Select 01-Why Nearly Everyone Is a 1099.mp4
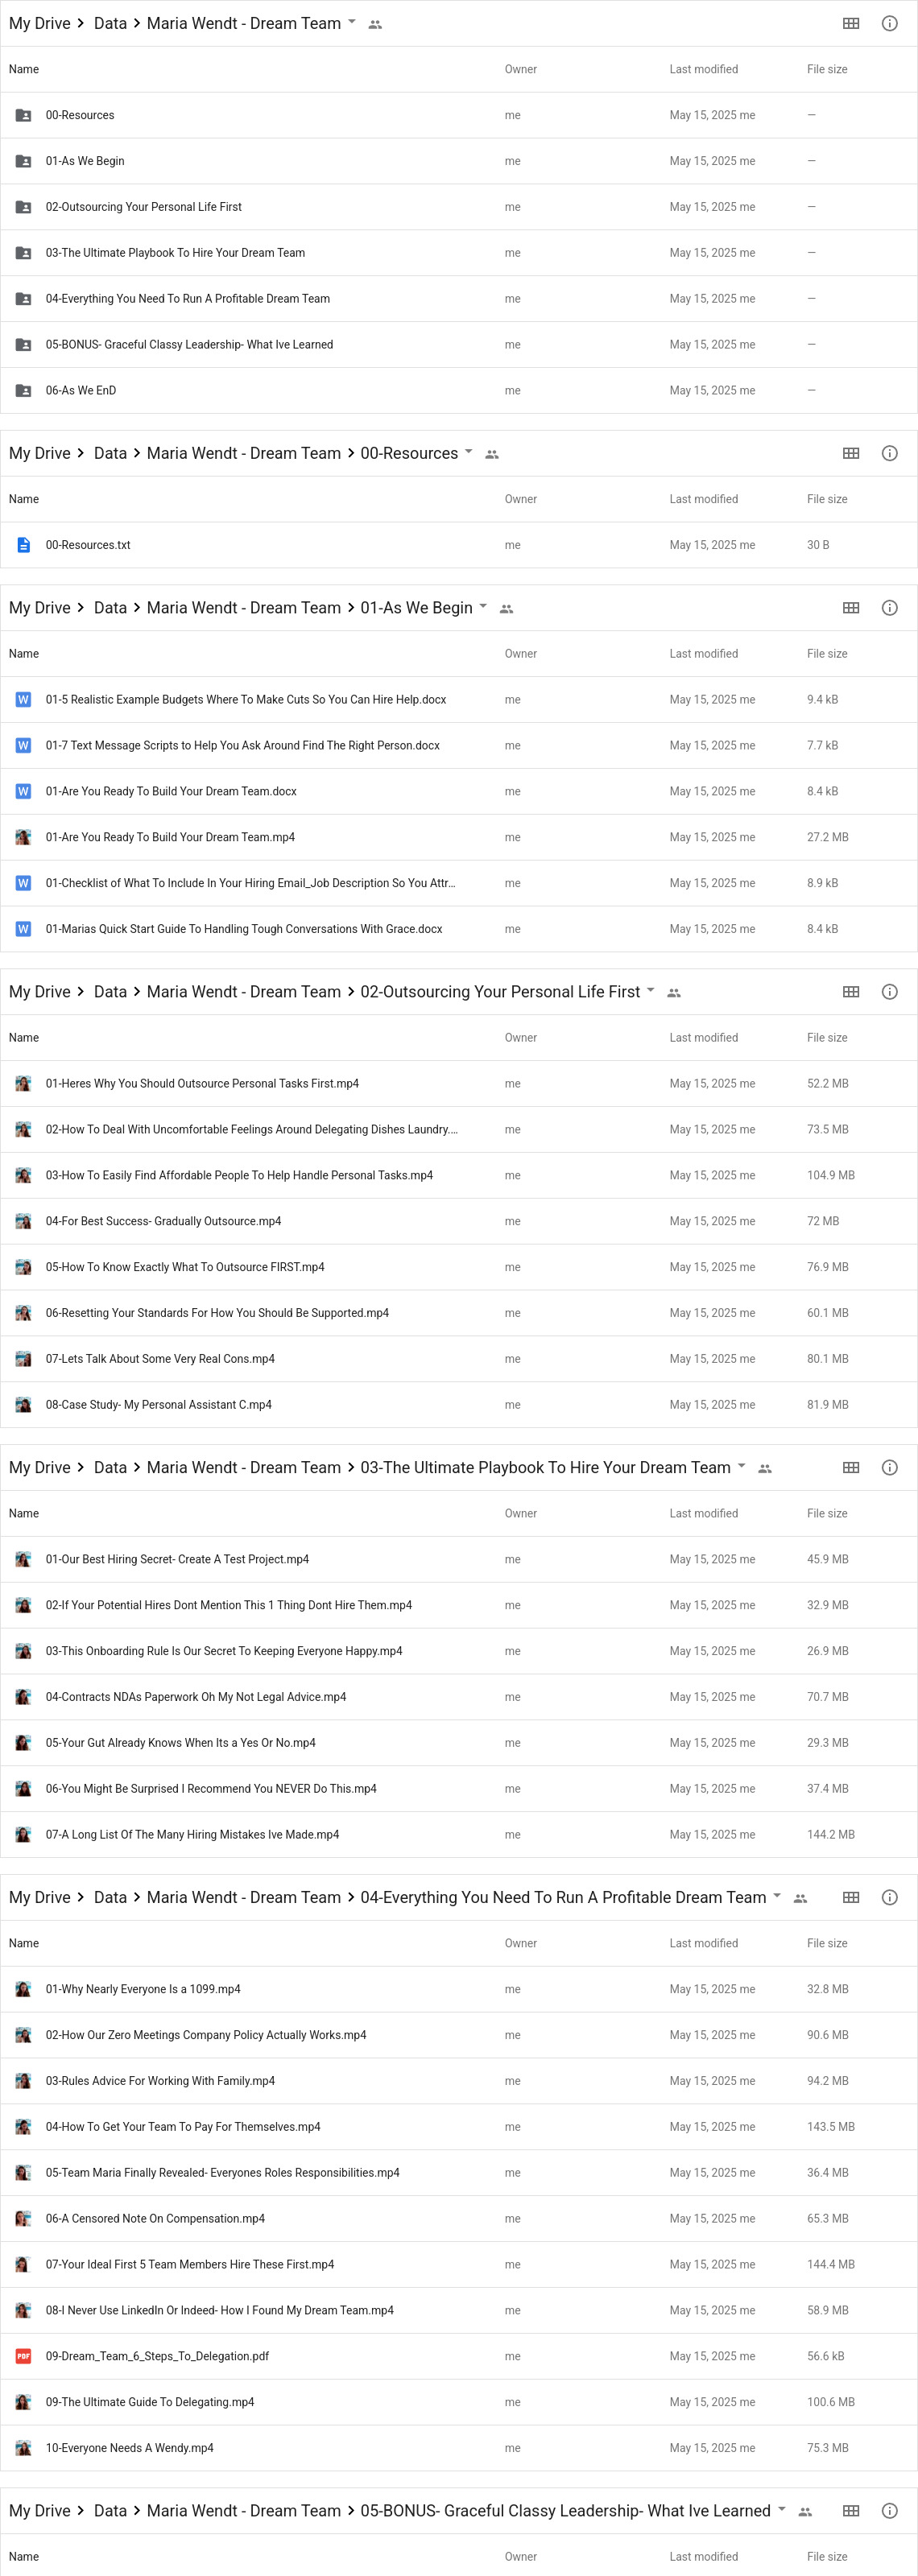 pos(459,1989)
